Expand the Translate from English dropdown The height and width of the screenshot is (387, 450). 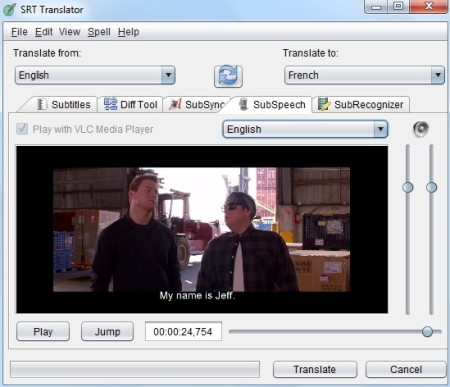tap(168, 75)
